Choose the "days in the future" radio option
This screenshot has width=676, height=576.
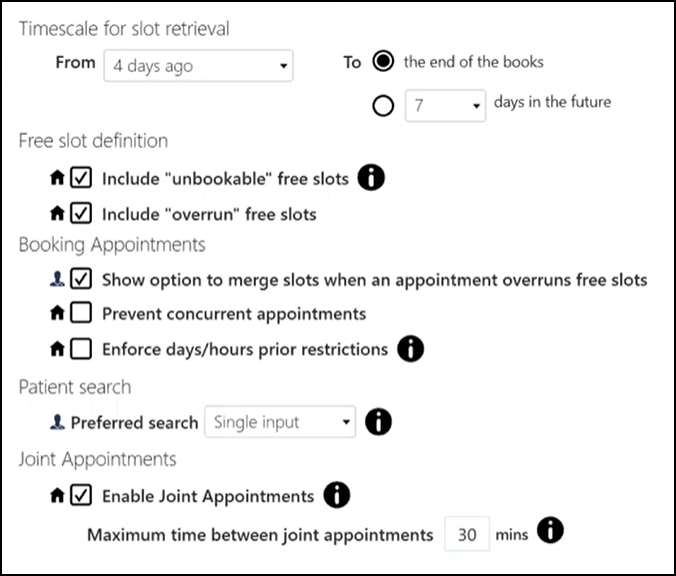[x=382, y=104]
